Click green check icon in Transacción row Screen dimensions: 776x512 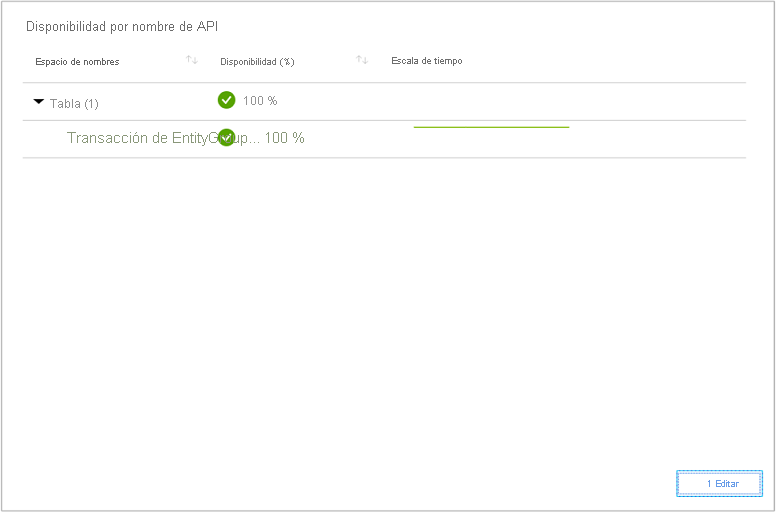click(x=226, y=138)
